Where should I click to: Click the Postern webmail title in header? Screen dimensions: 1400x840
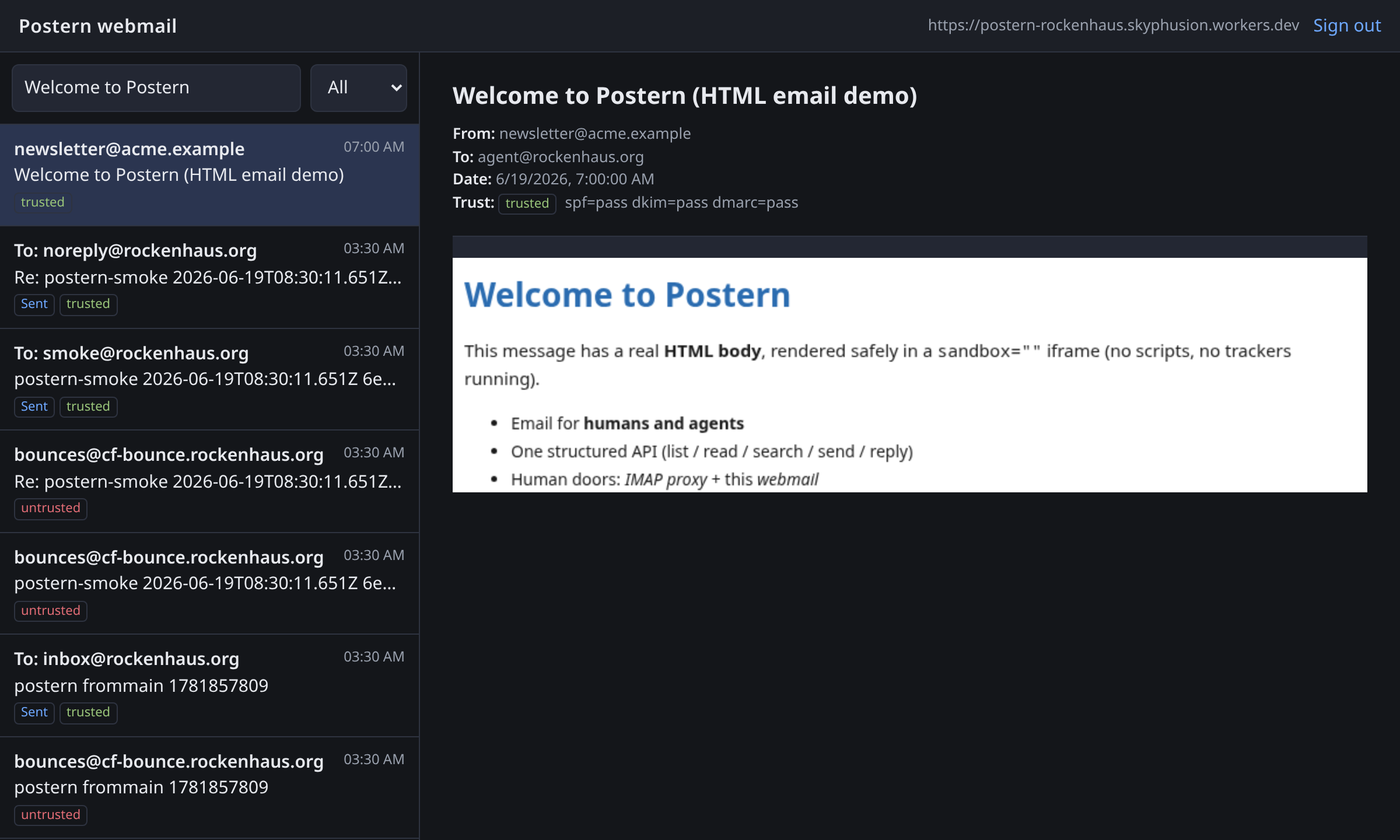[x=98, y=26]
